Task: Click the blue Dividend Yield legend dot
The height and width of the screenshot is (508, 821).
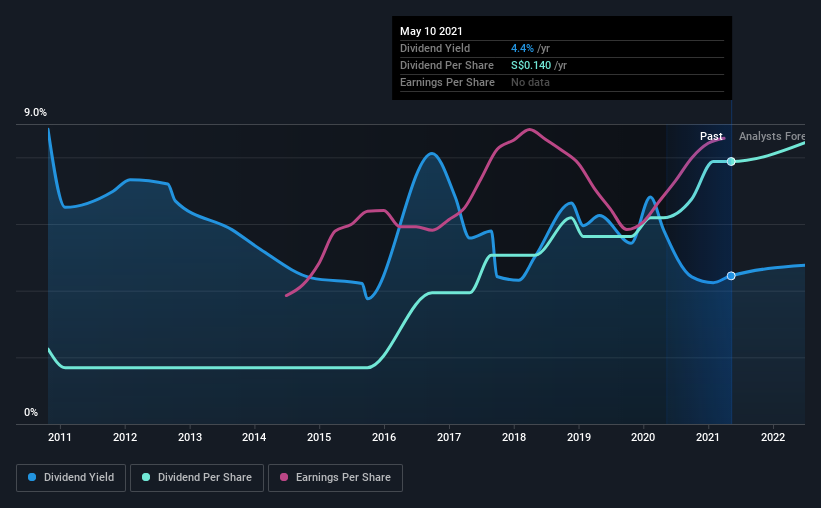Action: click(x=32, y=477)
